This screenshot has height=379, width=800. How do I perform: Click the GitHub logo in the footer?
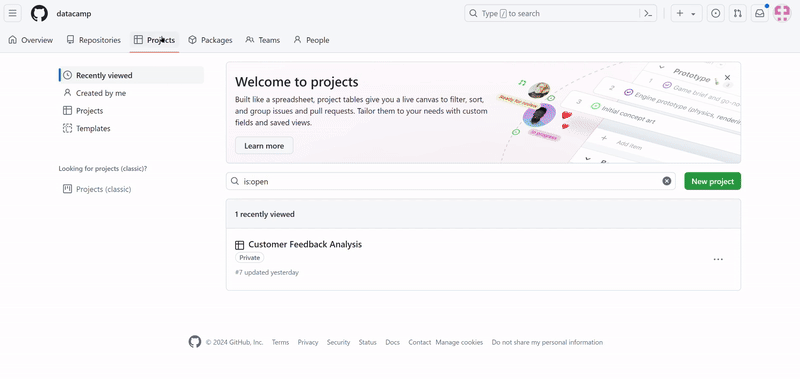(x=195, y=342)
